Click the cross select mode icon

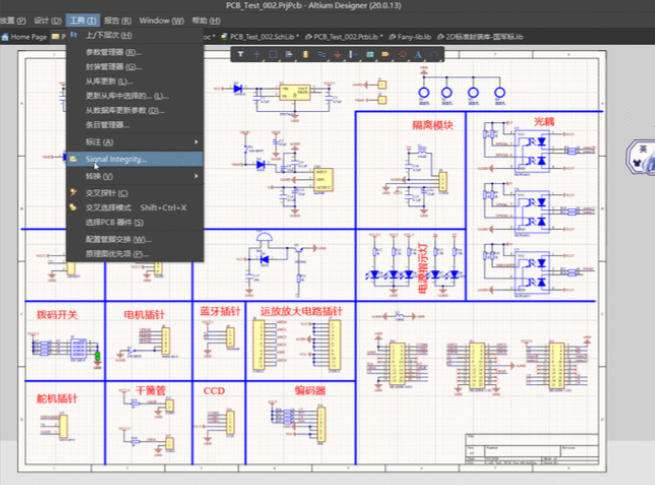click(73, 207)
